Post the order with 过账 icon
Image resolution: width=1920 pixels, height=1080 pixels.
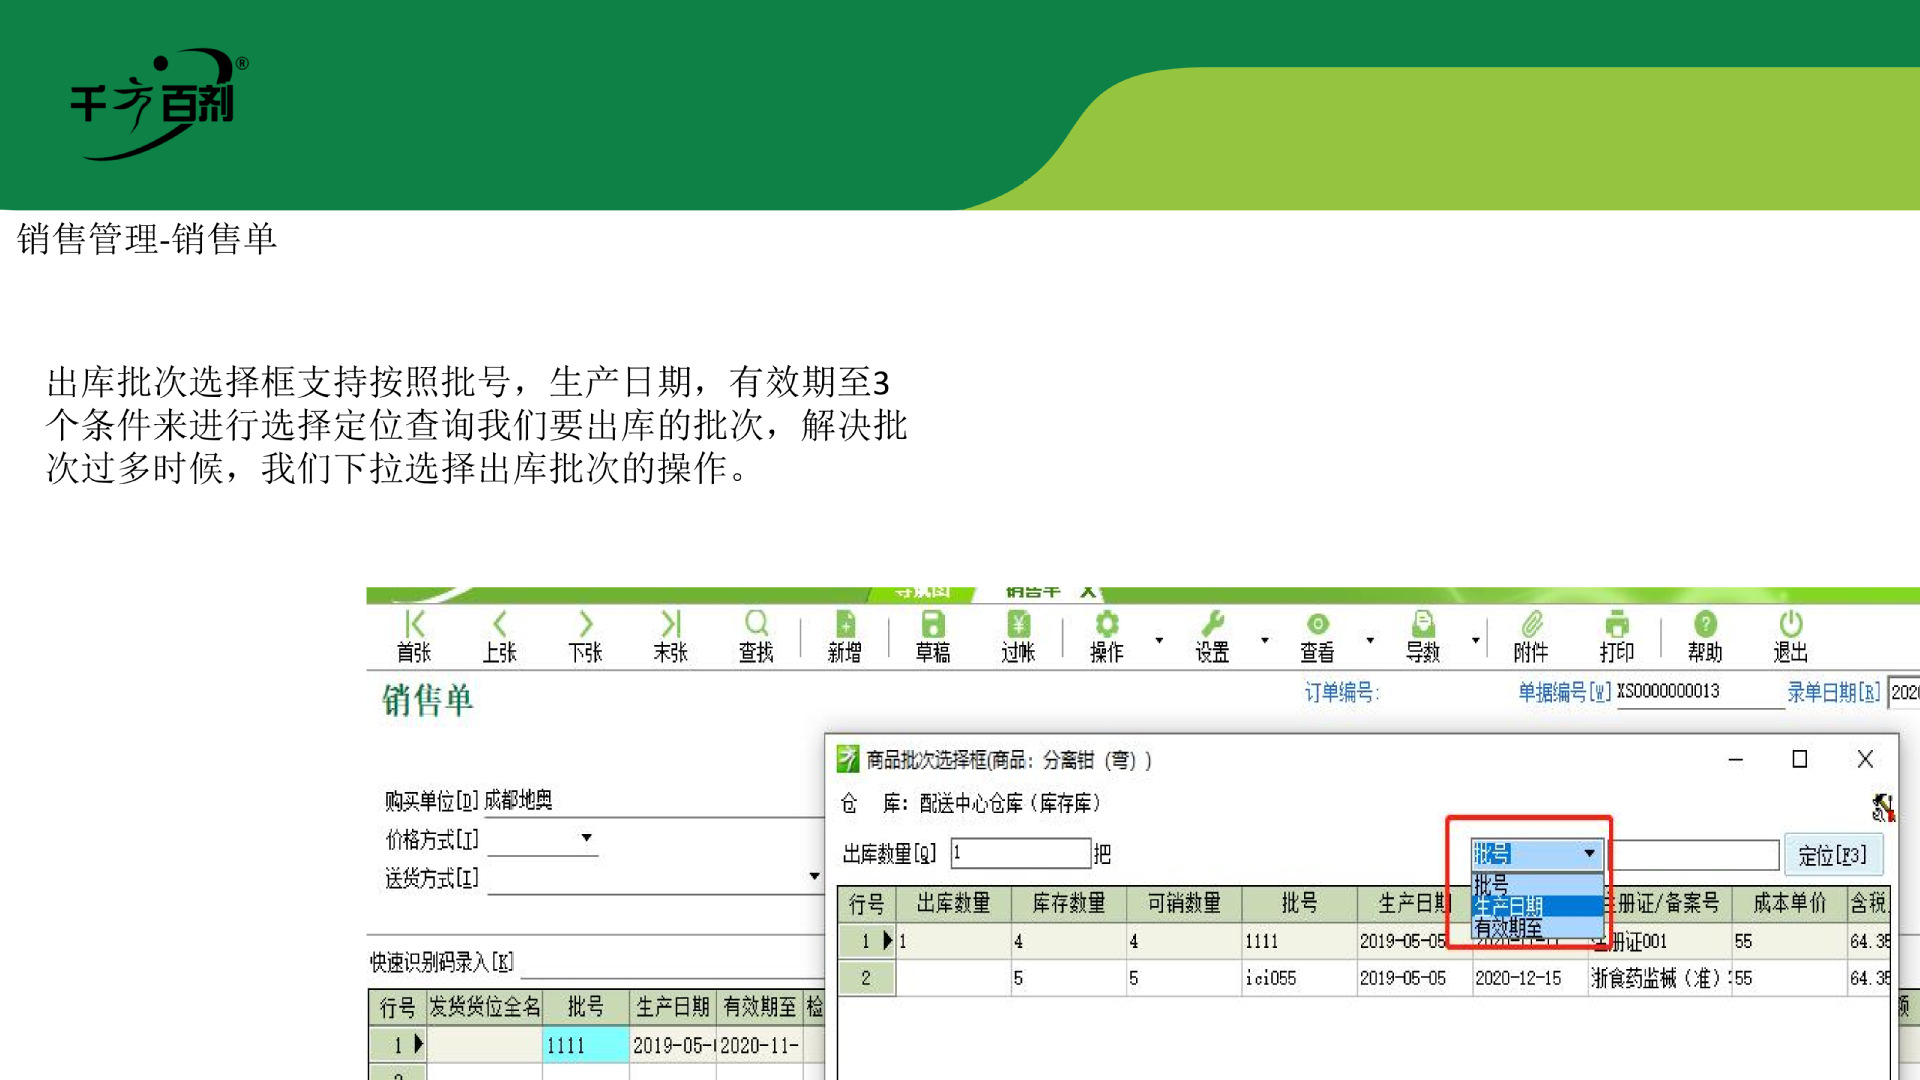click(1018, 636)
